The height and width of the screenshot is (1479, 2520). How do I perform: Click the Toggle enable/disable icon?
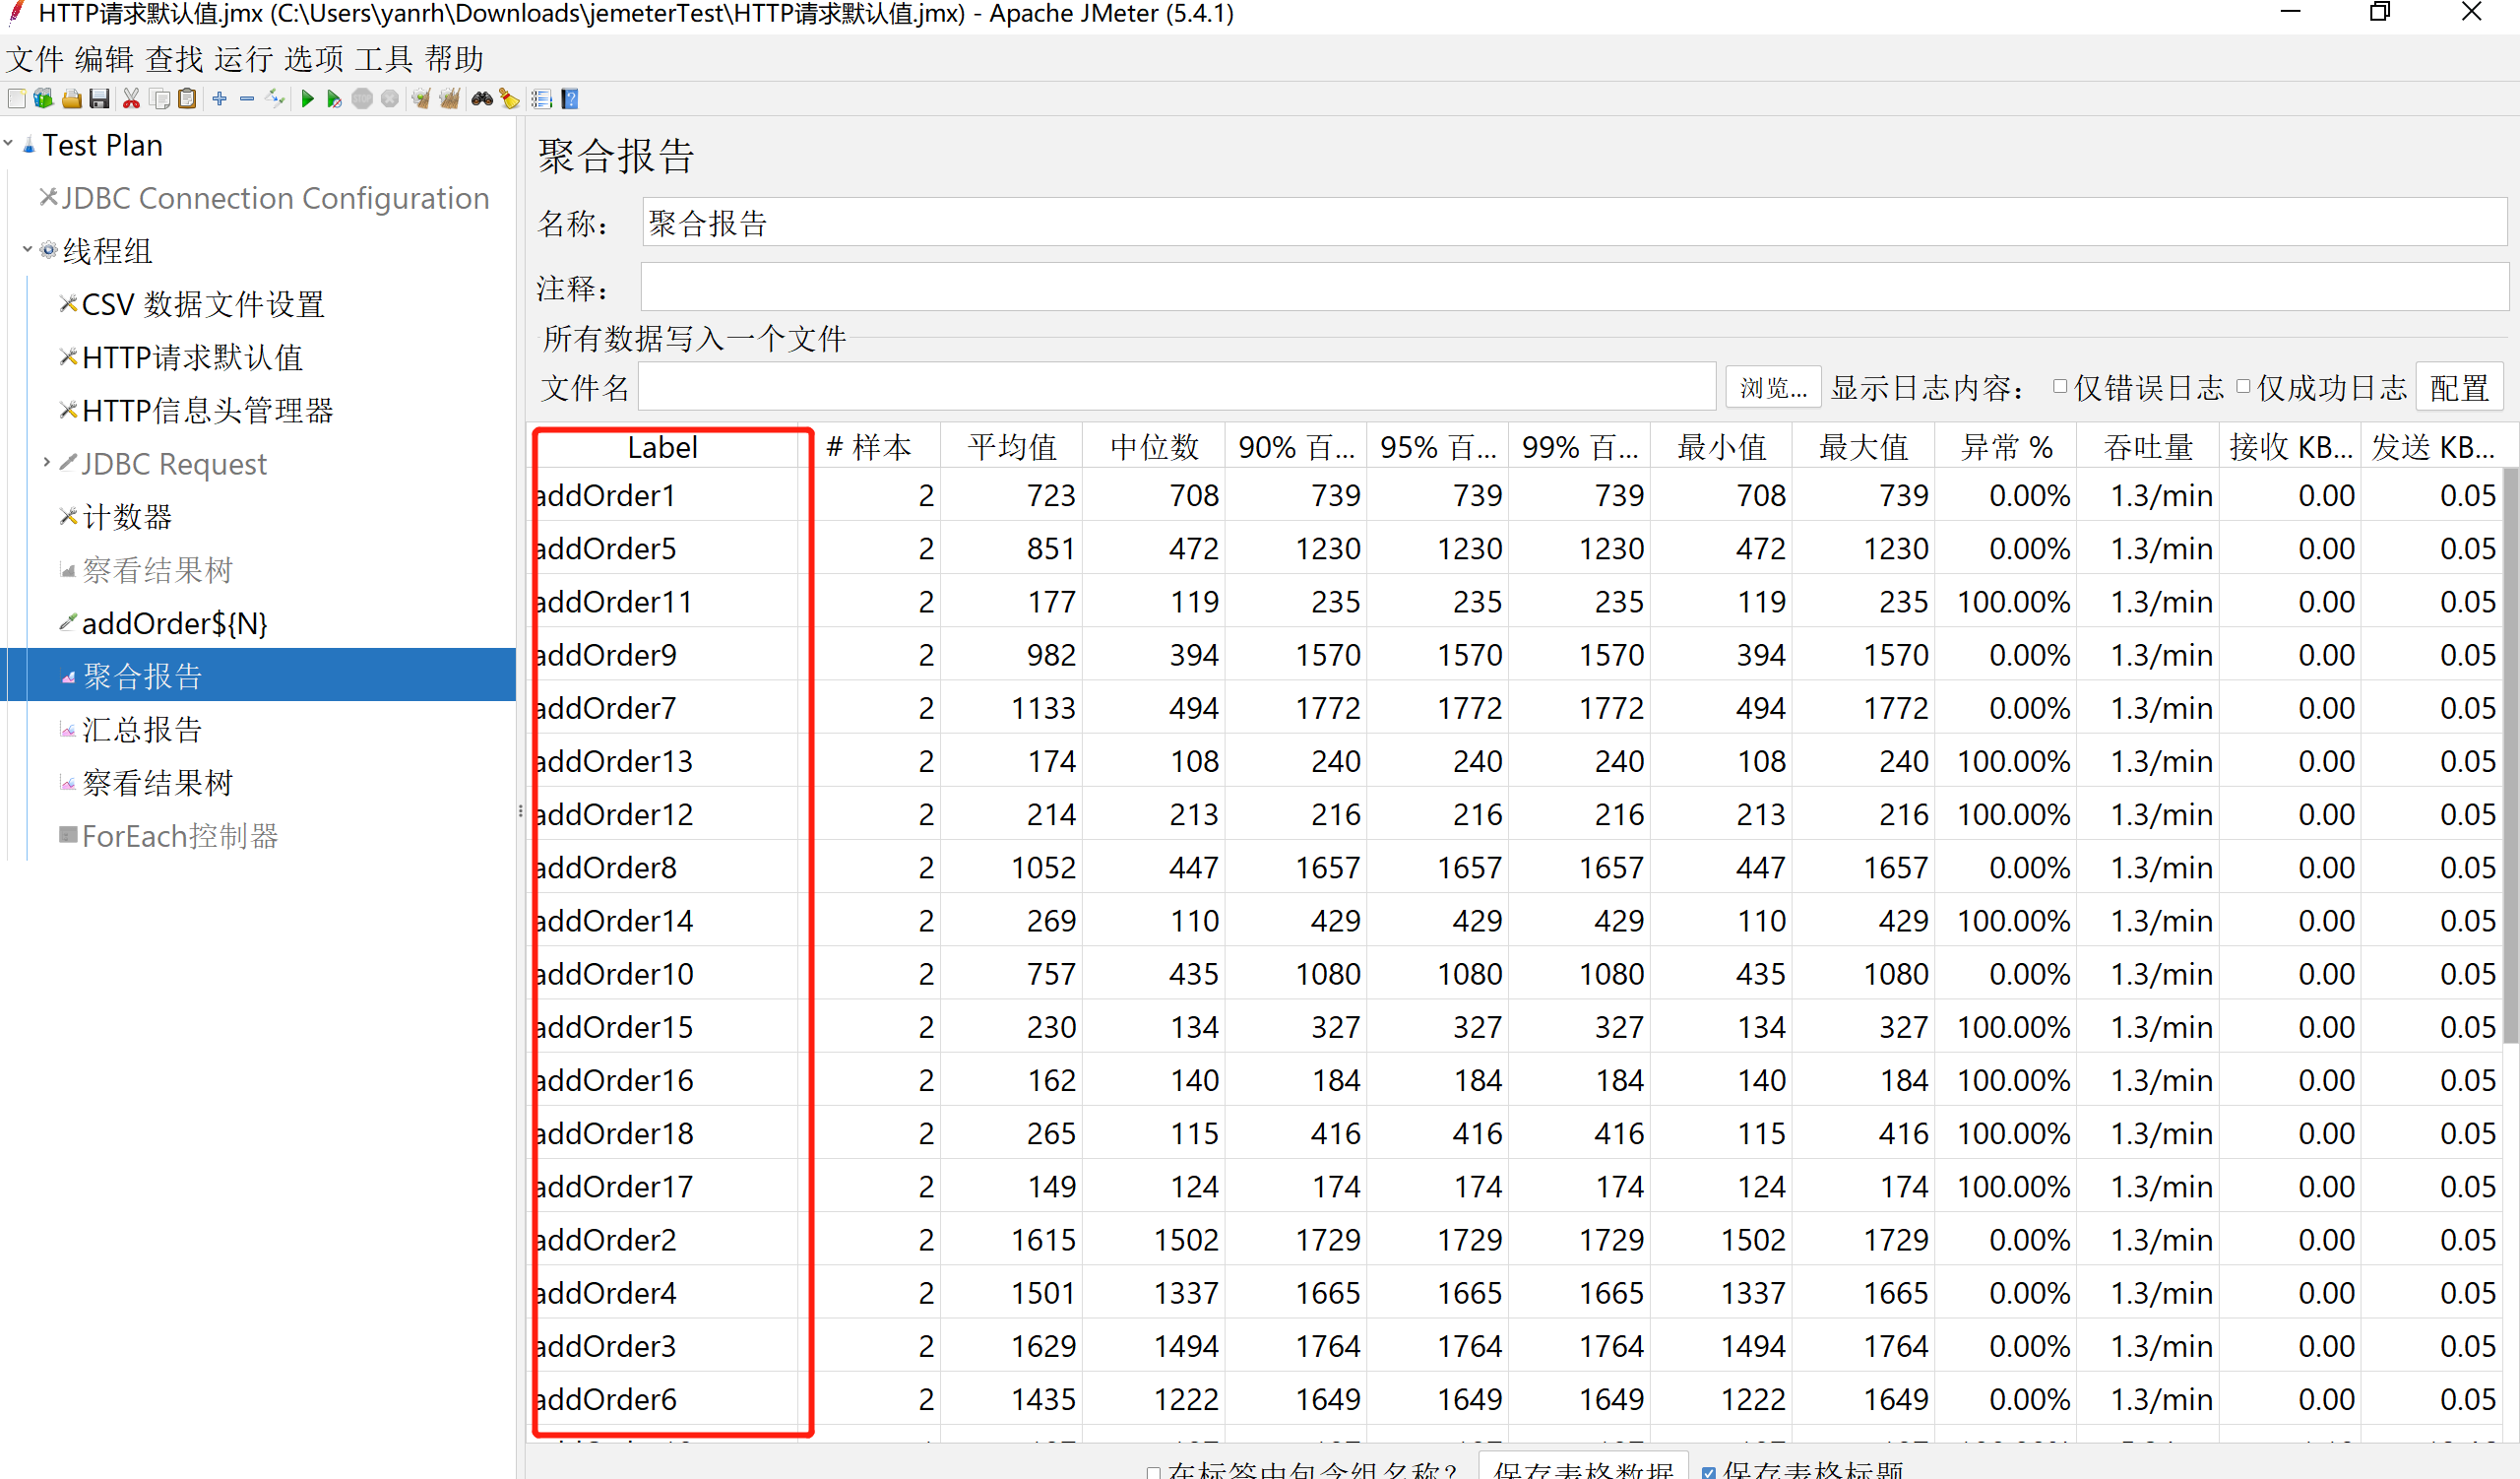(x=275, y=99)
